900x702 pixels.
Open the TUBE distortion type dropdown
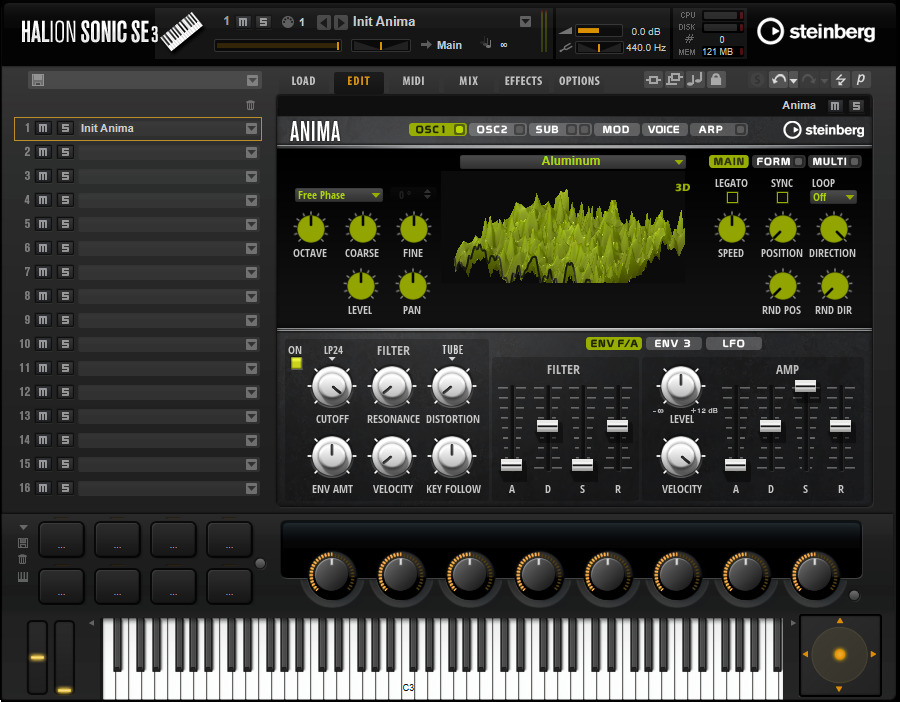pos(452,353)
